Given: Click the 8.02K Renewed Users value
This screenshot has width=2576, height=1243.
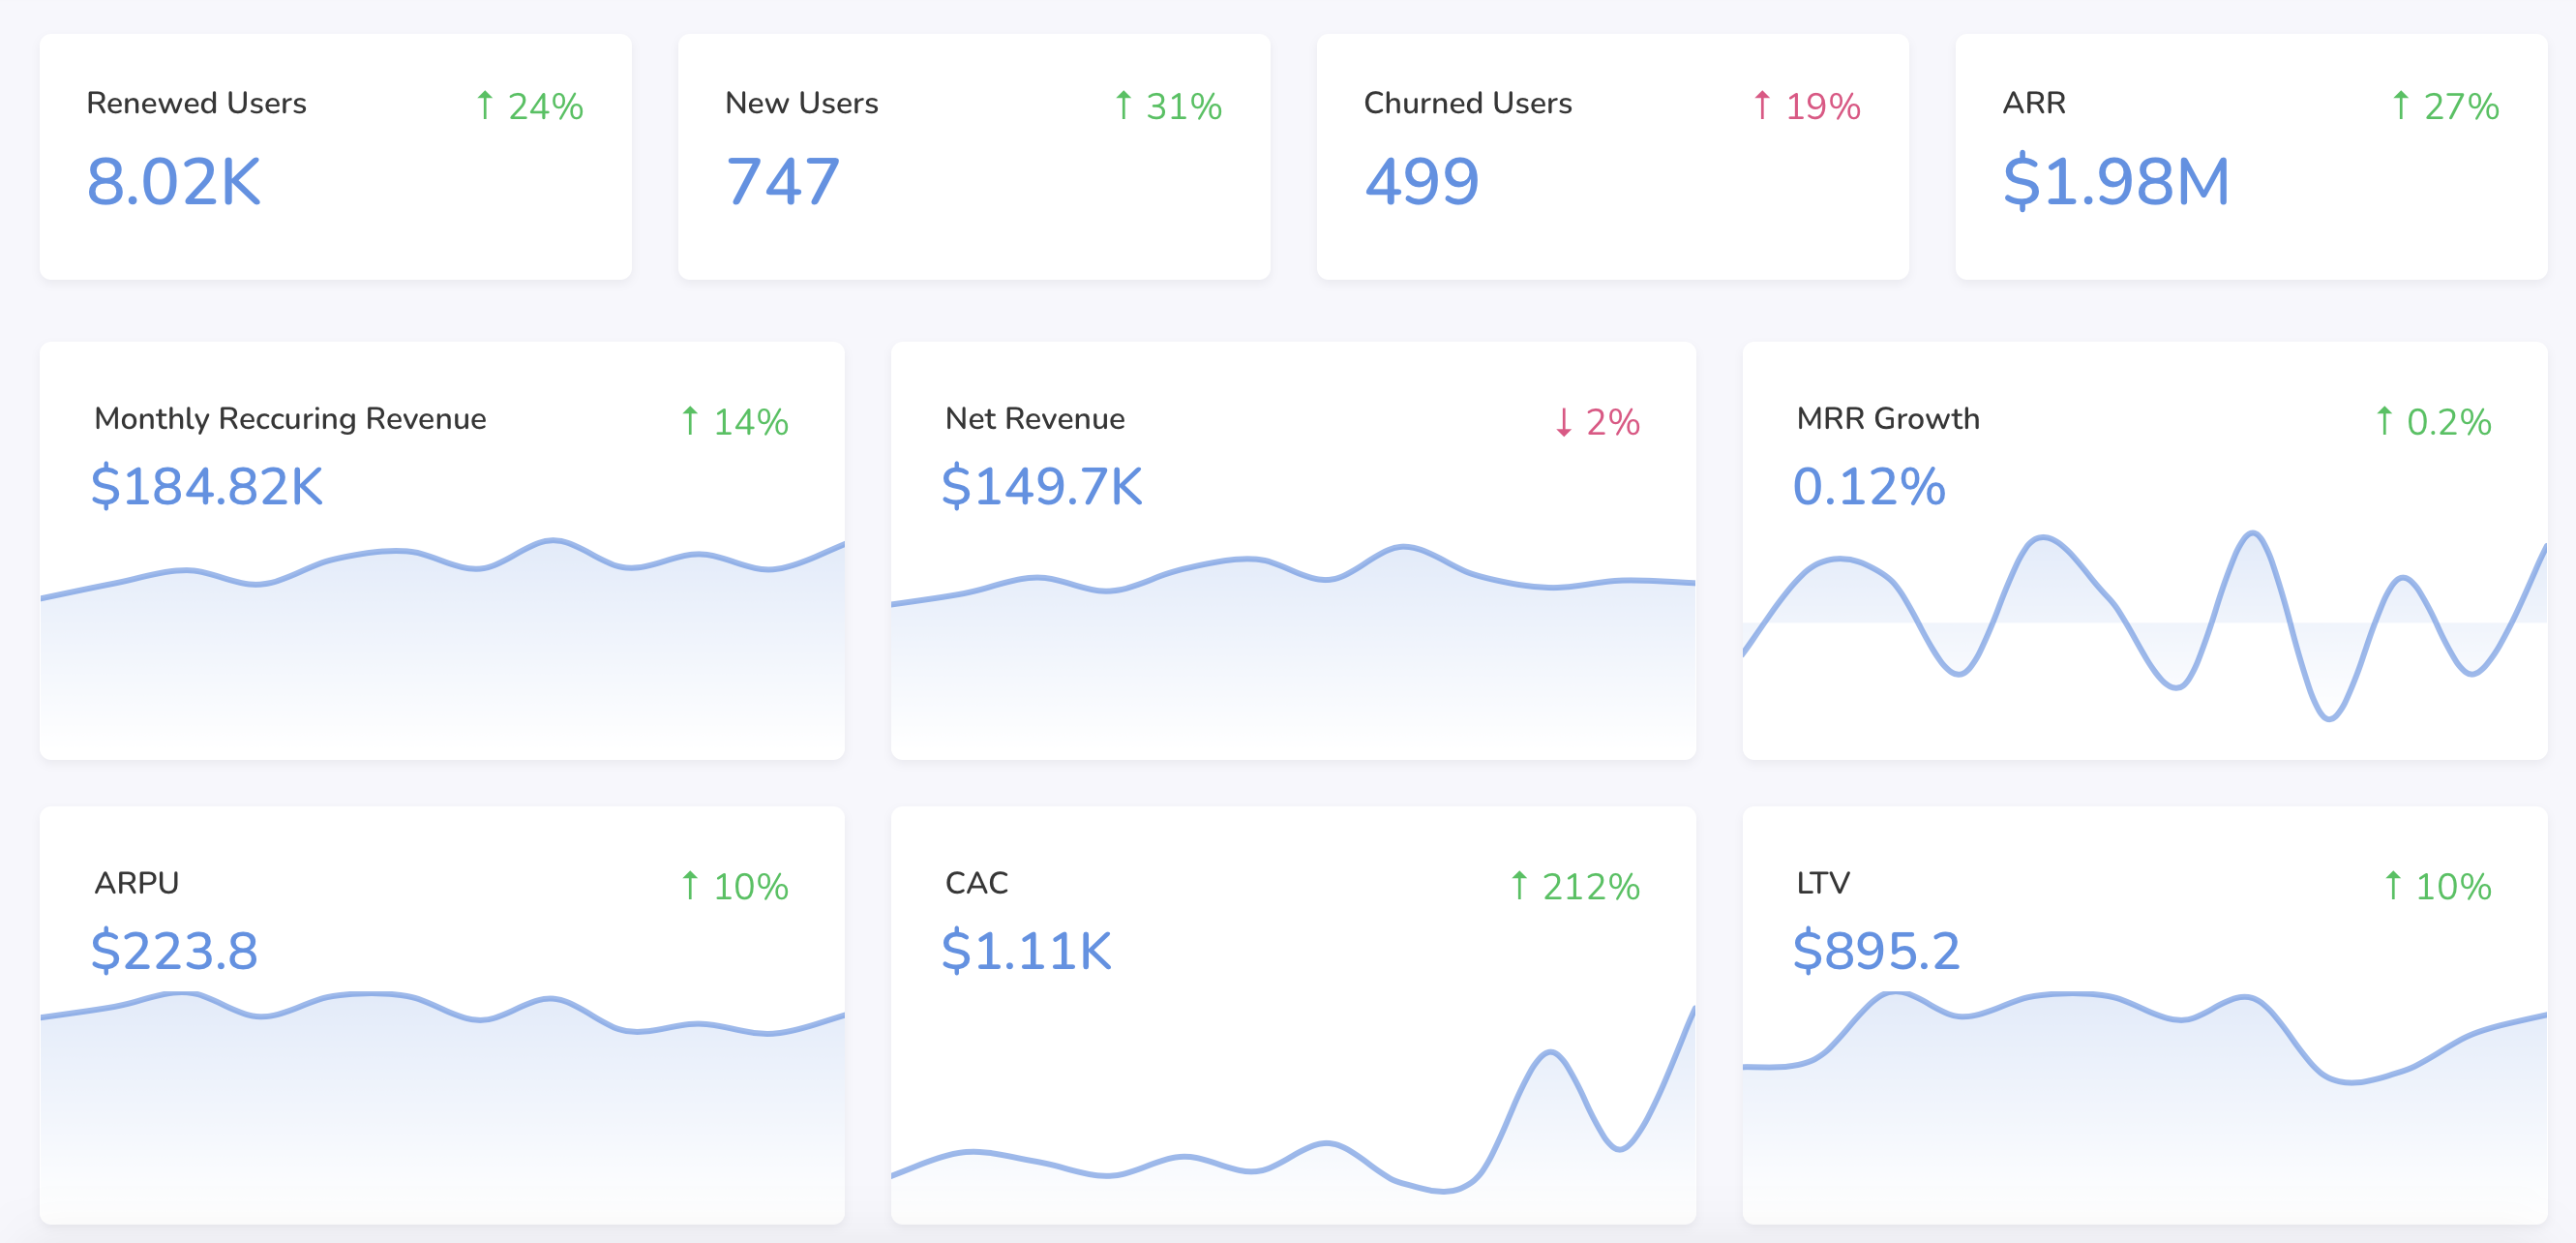Looking at the screenshot, I should pyautogui.click(x=174, y=182).
